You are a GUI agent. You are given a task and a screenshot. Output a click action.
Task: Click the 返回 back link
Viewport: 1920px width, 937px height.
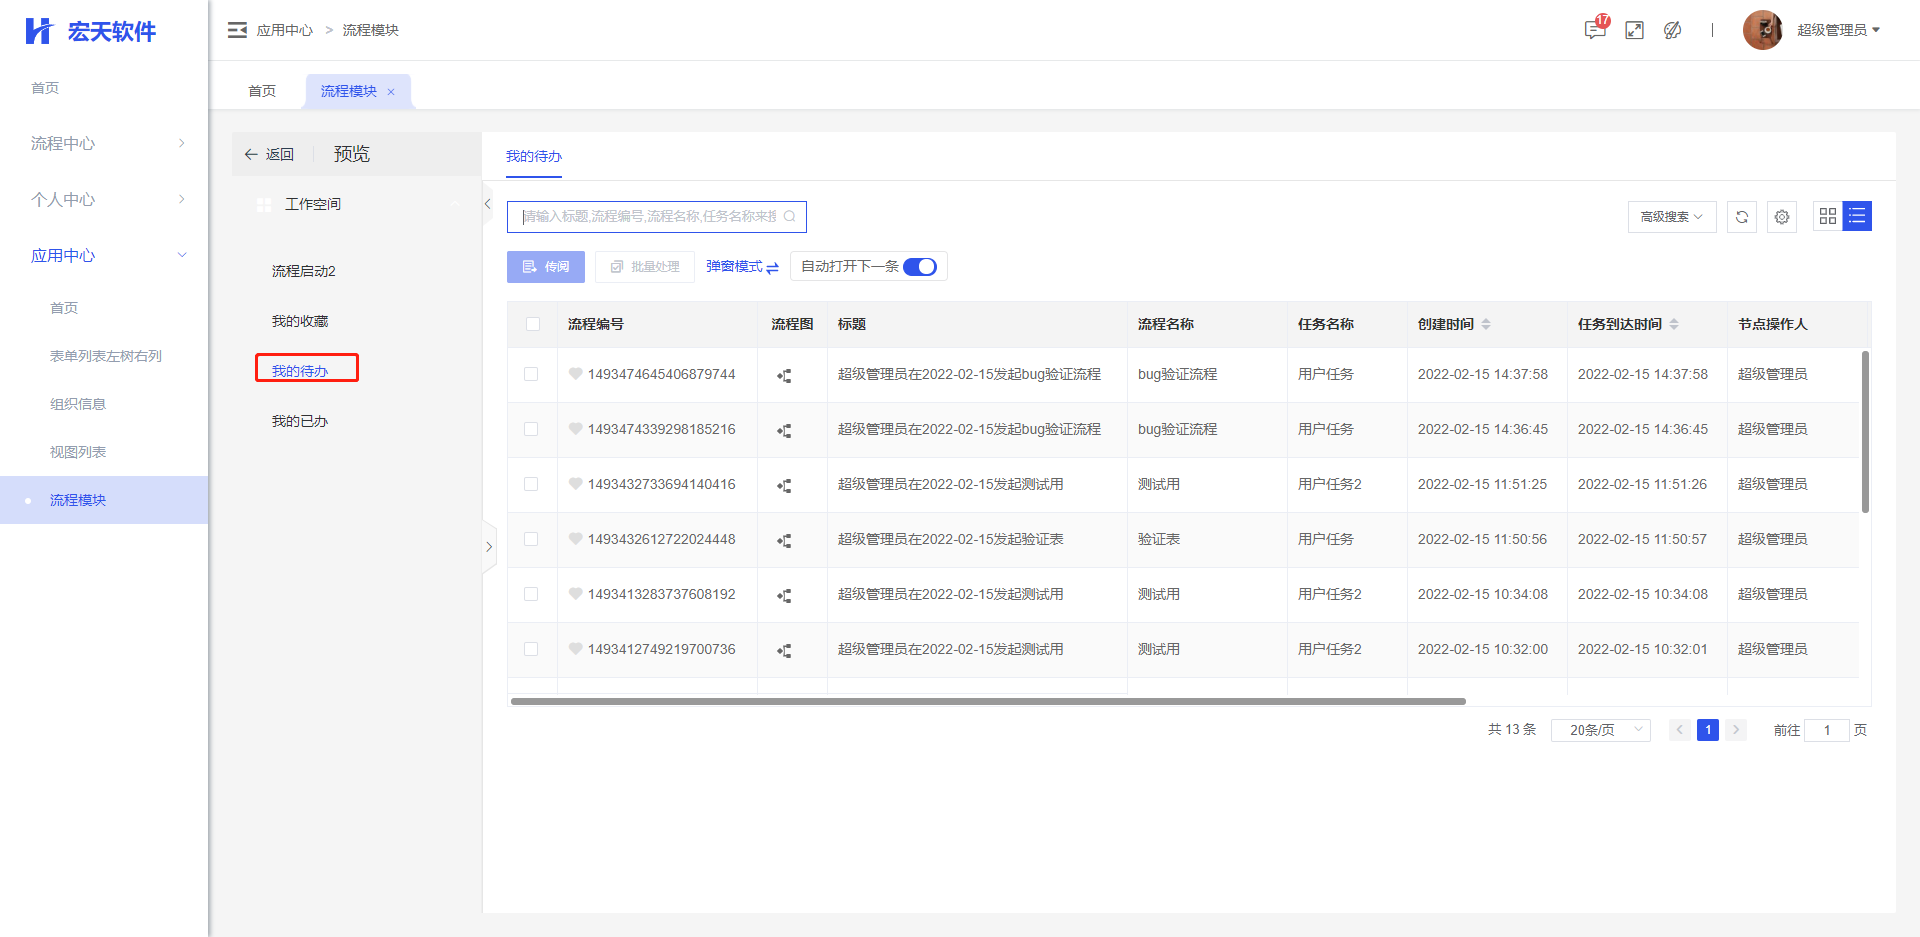click(270, 154)
